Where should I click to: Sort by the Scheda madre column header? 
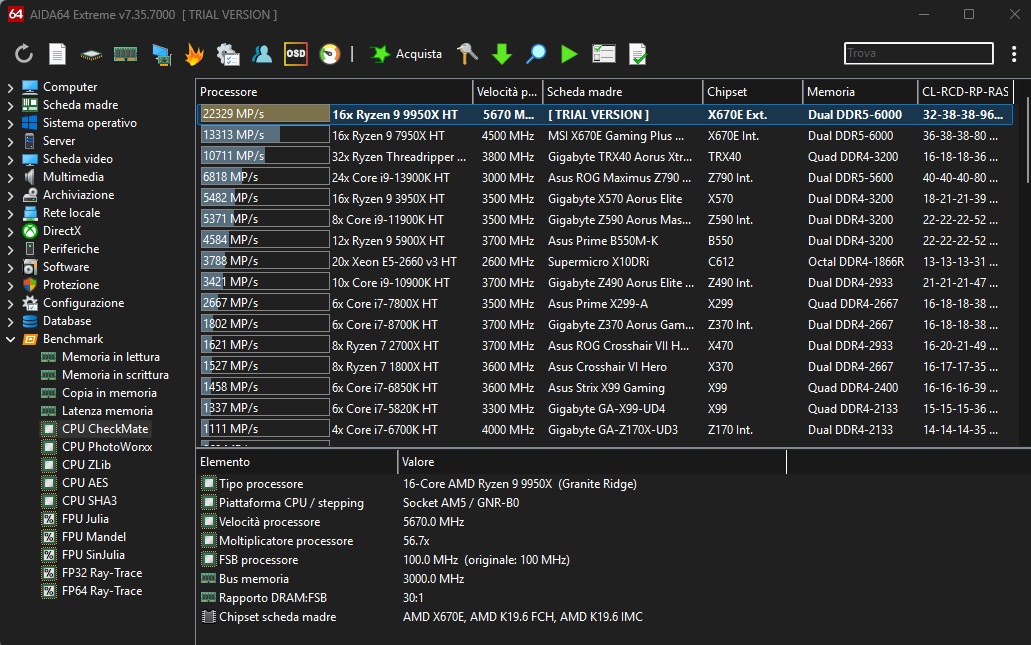pos(622,92)
